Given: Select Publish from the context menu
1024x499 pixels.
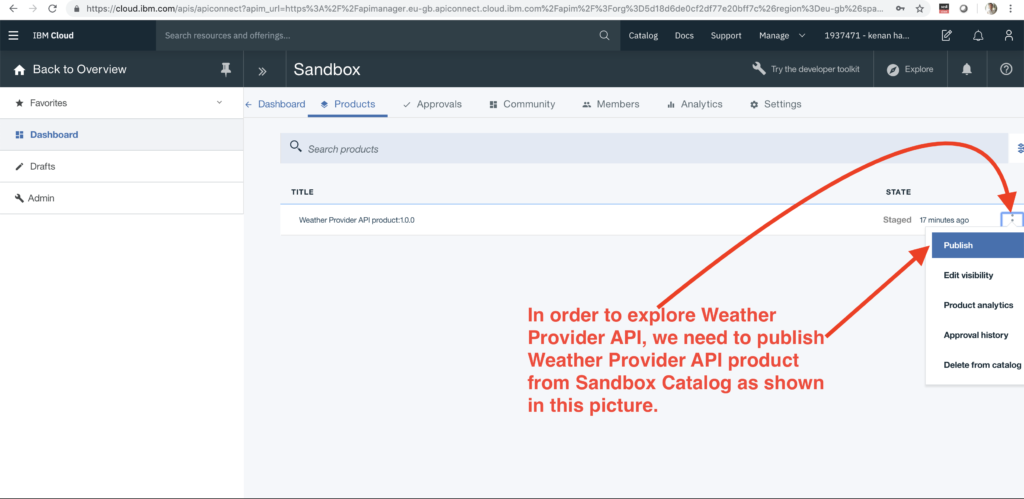Looking at the screenshot, I should tap(978, 245).
